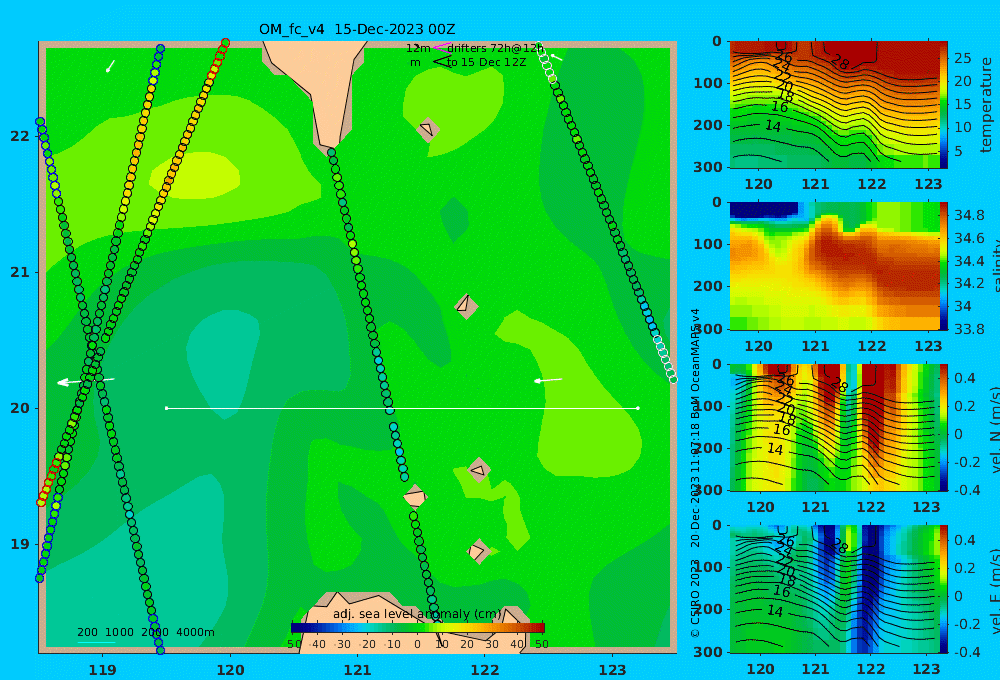Click the latitude label 21 on main map

click(20, 272)
